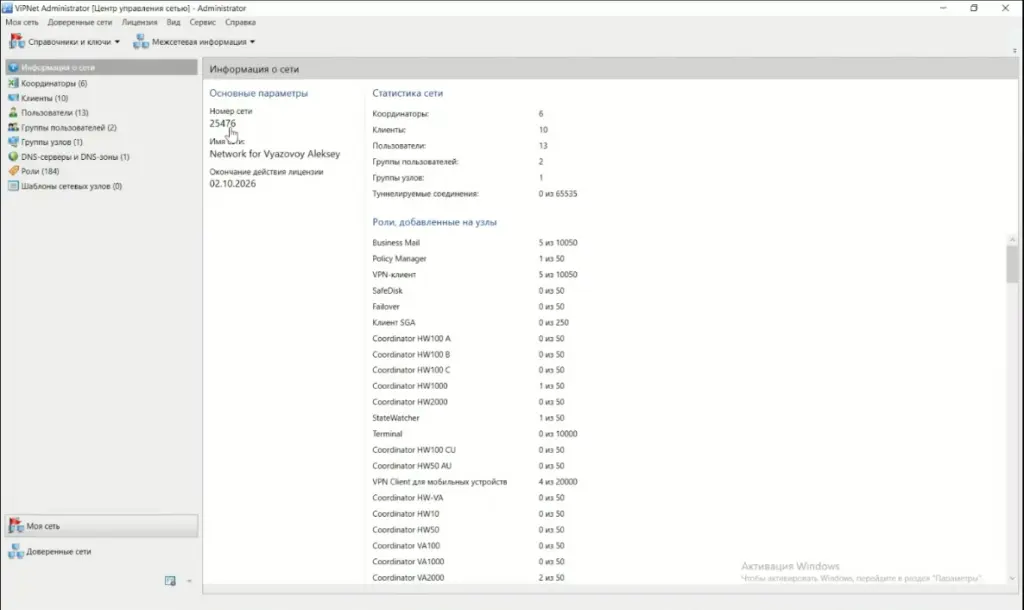
Task: Open the Межсетевая информация dropdown arrow
Action: [253, 42]
